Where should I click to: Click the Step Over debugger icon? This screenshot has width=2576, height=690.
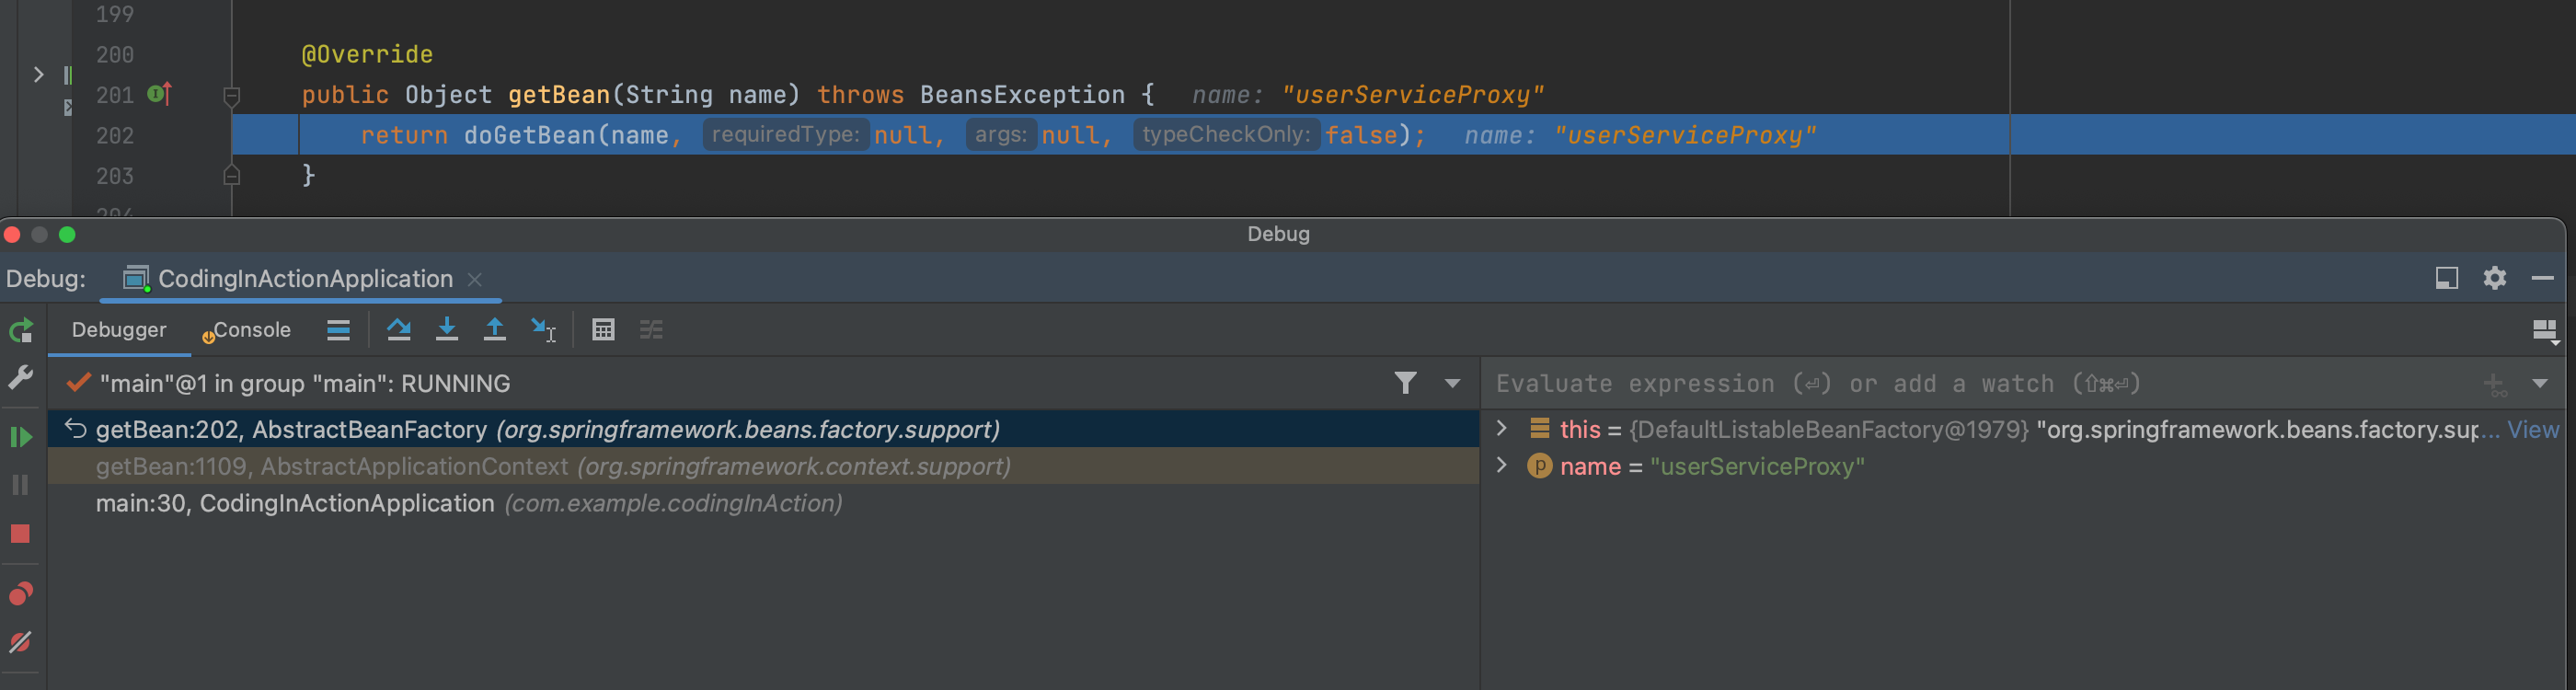tap(399, 329)
